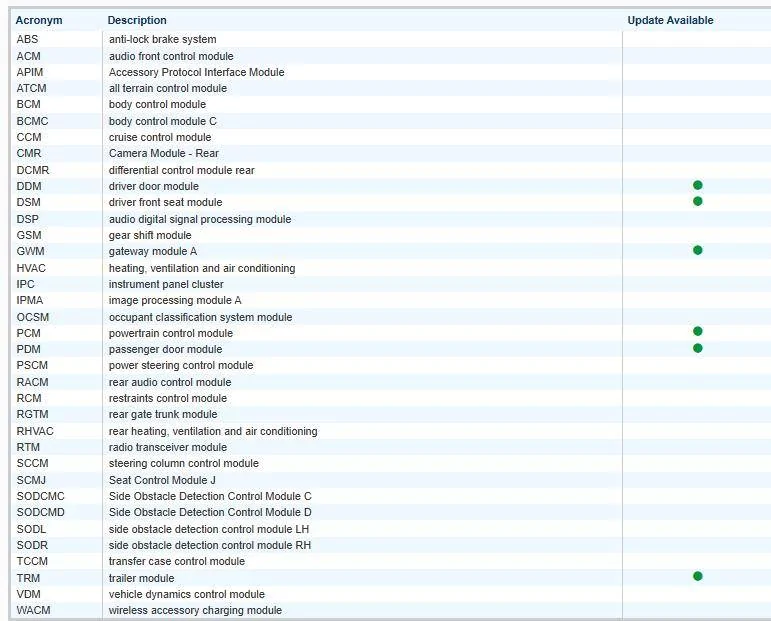
Task: Click PCM powertrain update available dot
Action: click(x=697, y=331)
